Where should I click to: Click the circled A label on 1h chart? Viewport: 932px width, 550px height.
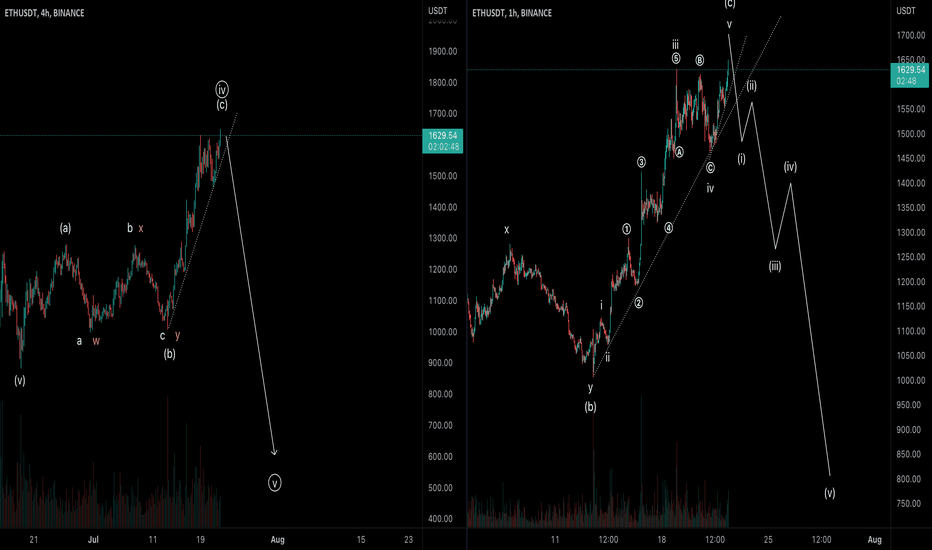(679, 152)
